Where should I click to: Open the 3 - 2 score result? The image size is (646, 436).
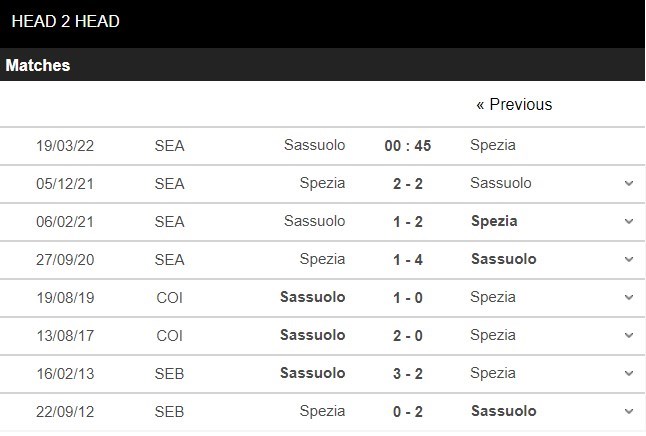(x=407, y=373)
